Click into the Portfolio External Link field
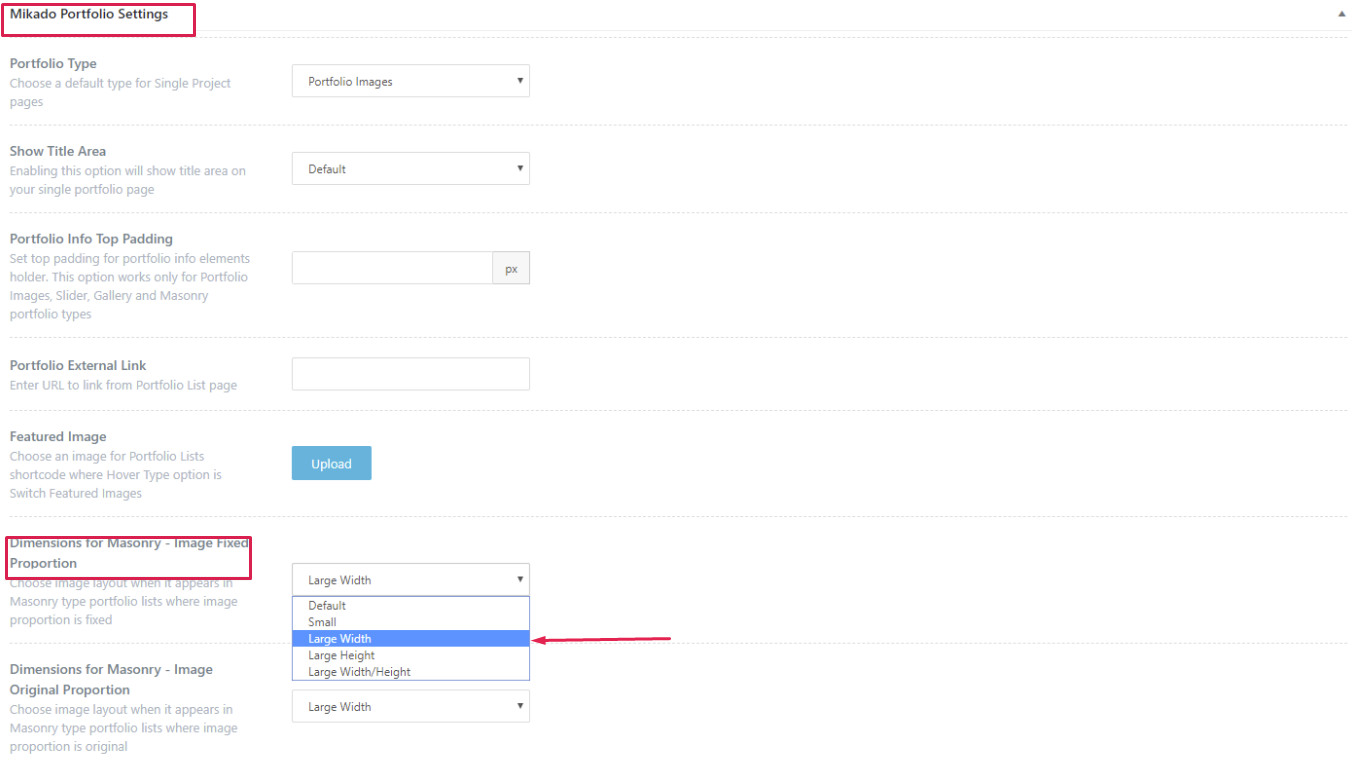1352x777 pixels. pos(410,374)
